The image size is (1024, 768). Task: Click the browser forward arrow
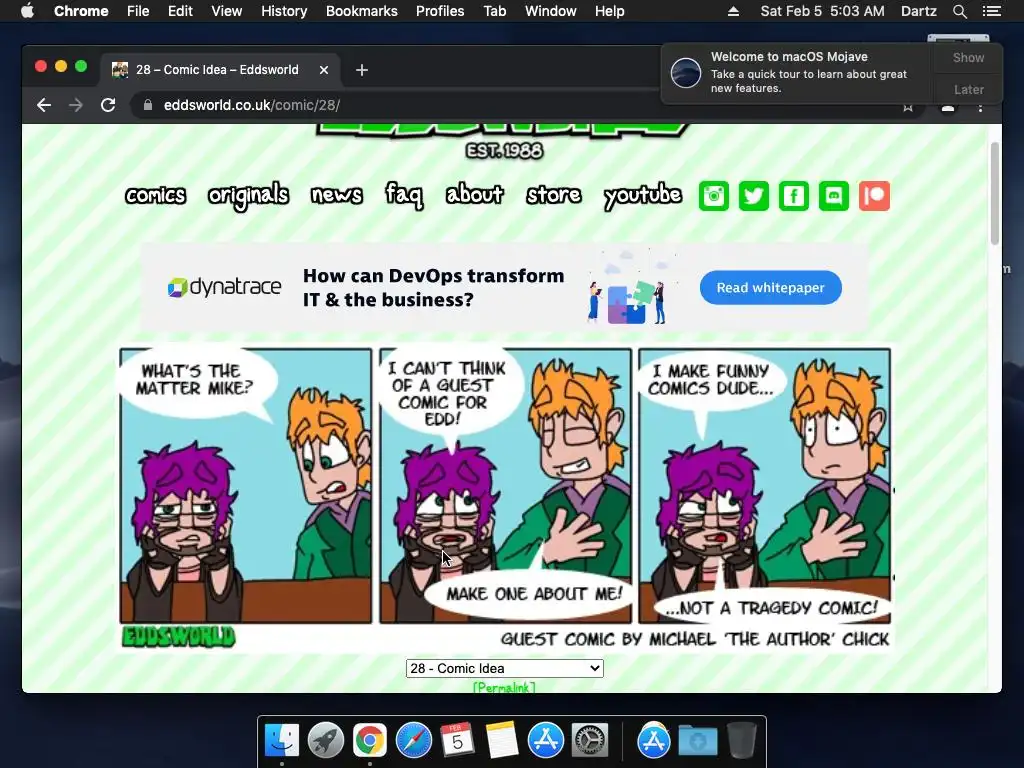[76, 105]
